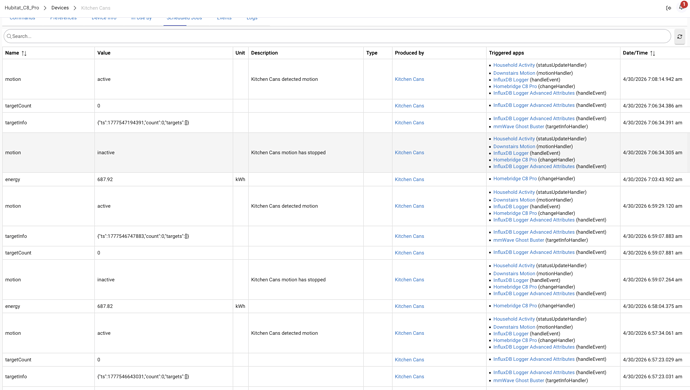Switch to the Events tab

pyautogui.click(x=224, y=18)
